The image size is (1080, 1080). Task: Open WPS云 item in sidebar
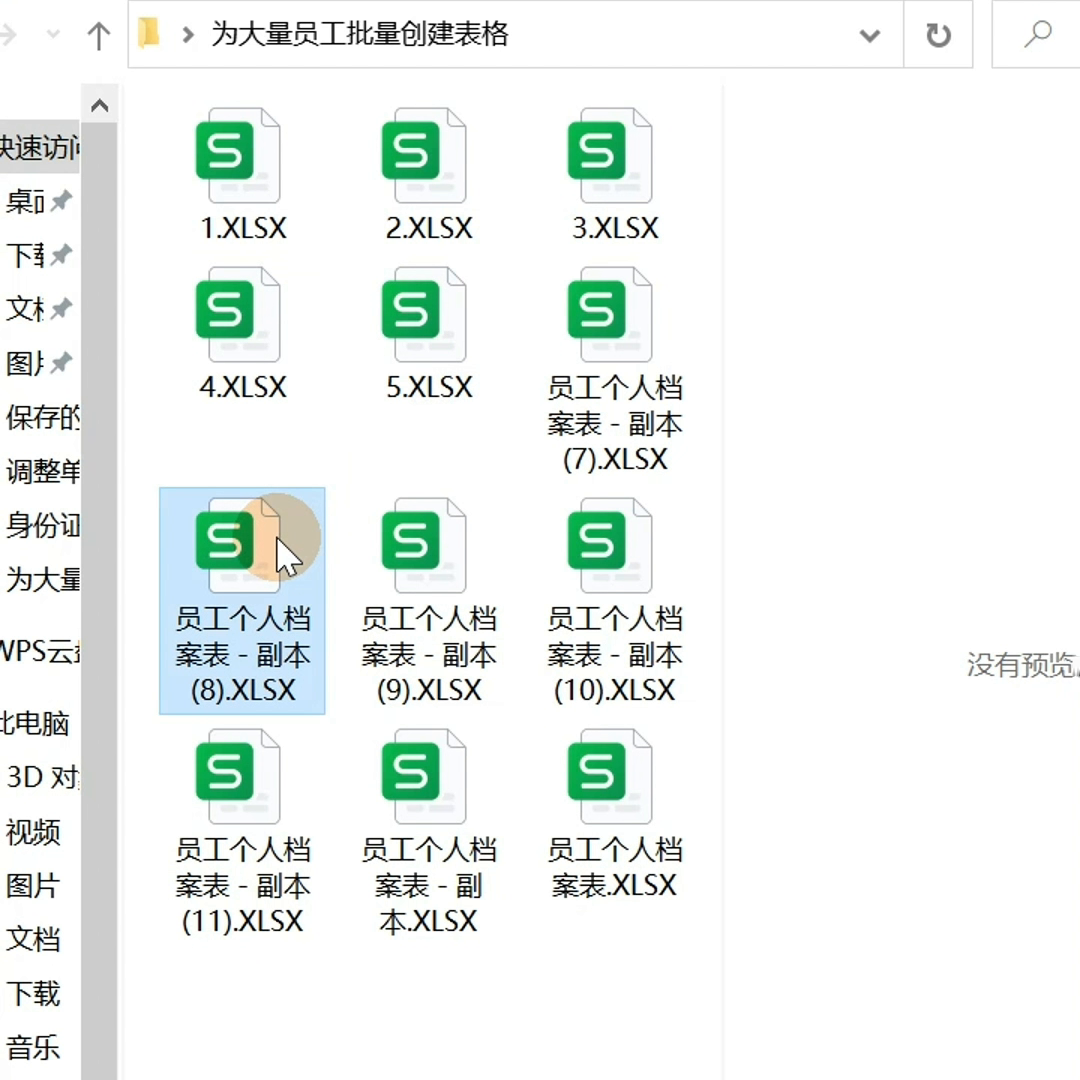click(42, 652)
